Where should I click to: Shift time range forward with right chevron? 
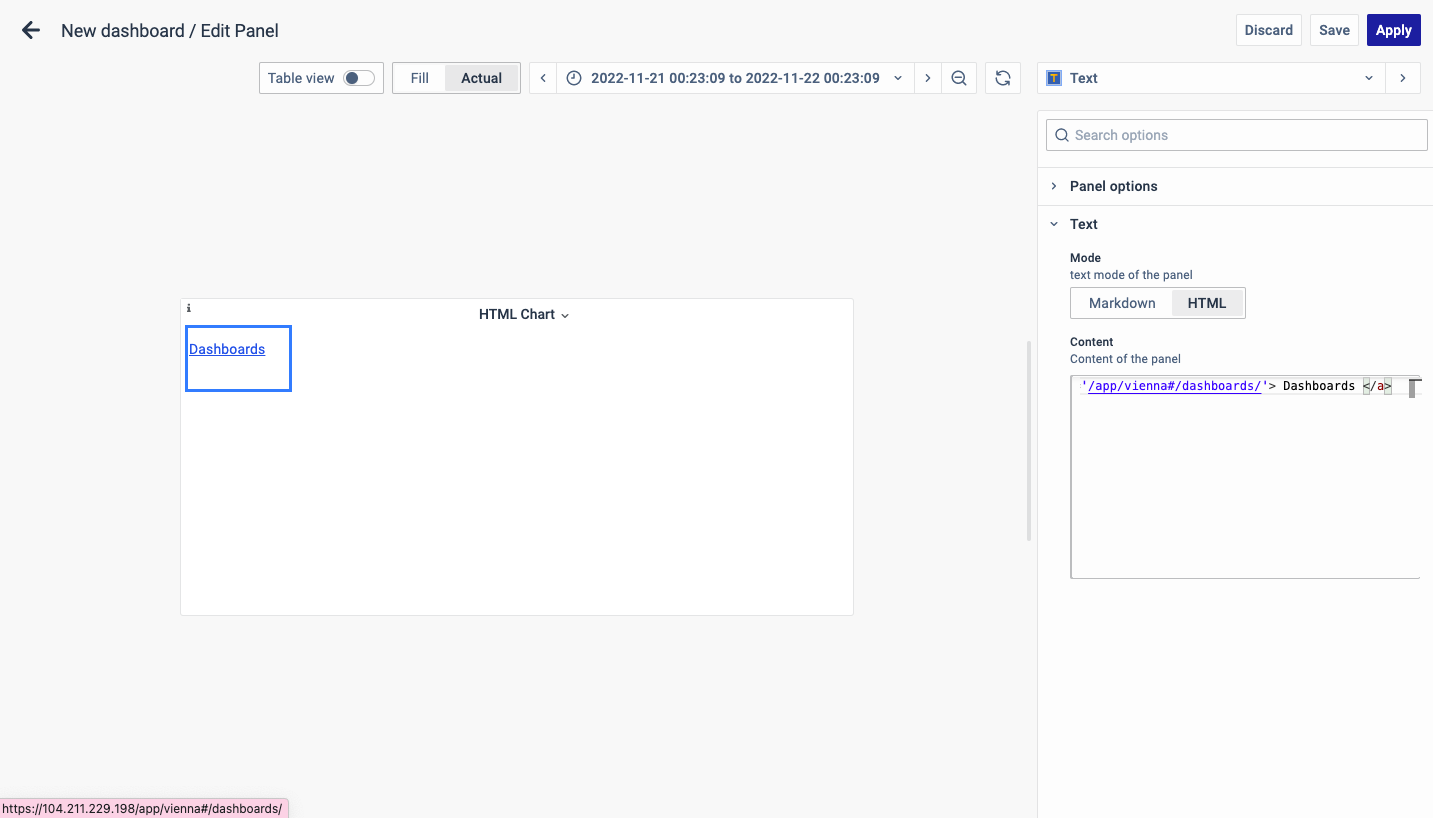(928, 78)
